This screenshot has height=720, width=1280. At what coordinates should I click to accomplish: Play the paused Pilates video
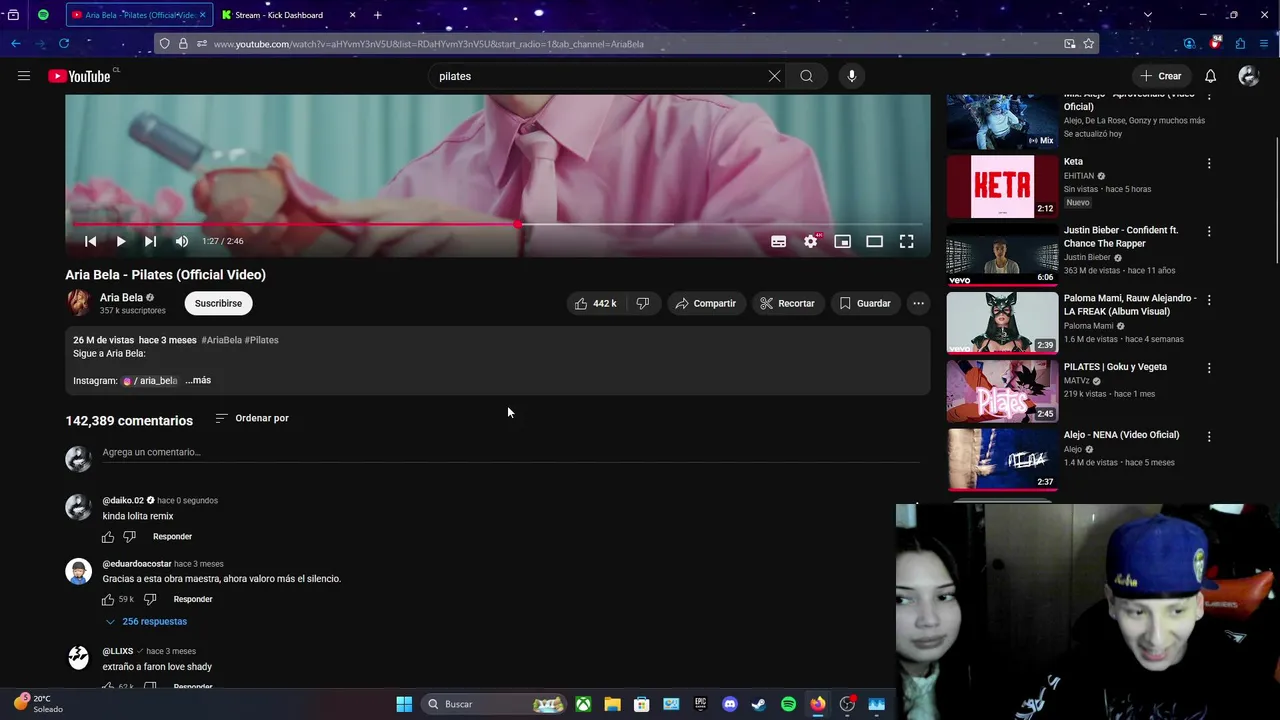tap(120, 241)
